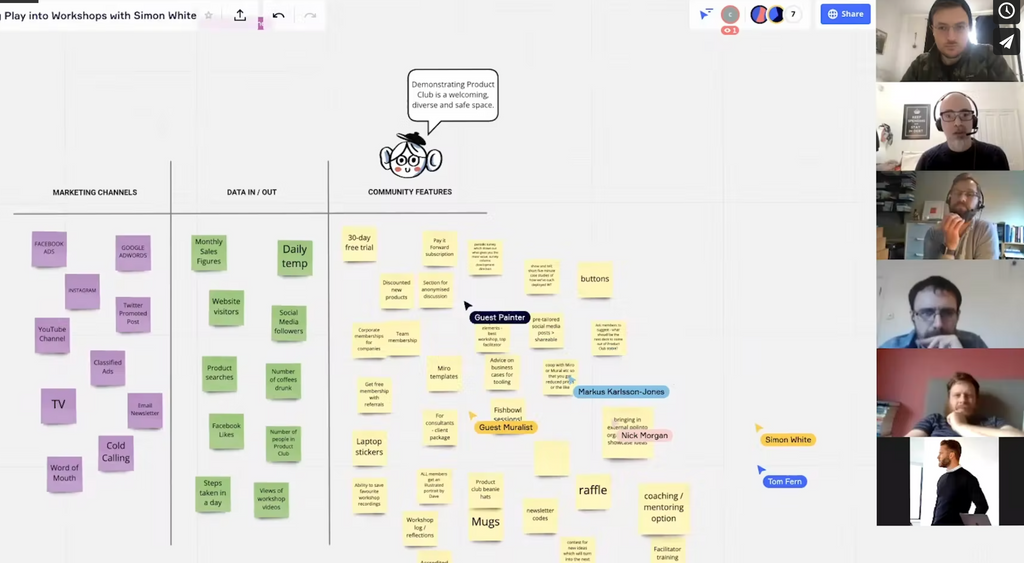Screen dimensions: 1024x563
Task: Click the redo arrow icon
Action: (x=310, y=15)
